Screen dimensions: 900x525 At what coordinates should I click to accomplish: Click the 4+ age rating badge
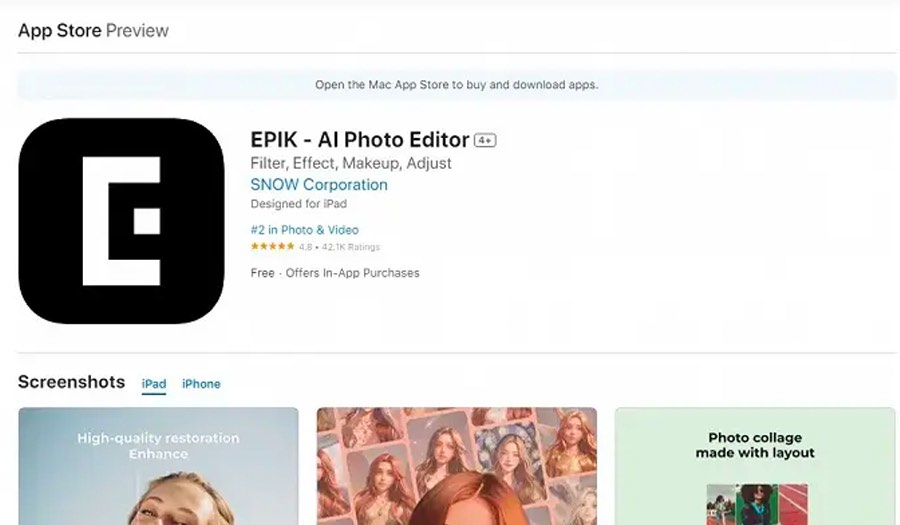485,141
